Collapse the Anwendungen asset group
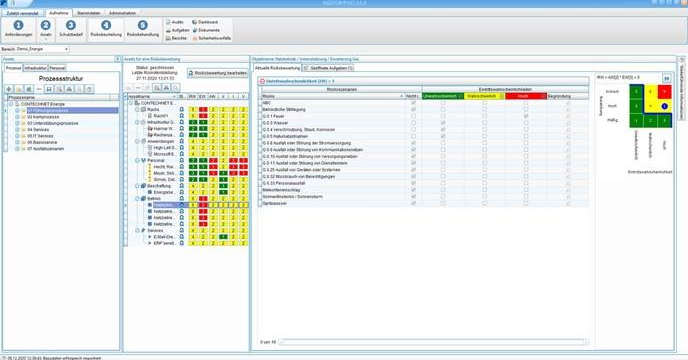This screenshot has width=688, height=360. [x=137, y=141]
